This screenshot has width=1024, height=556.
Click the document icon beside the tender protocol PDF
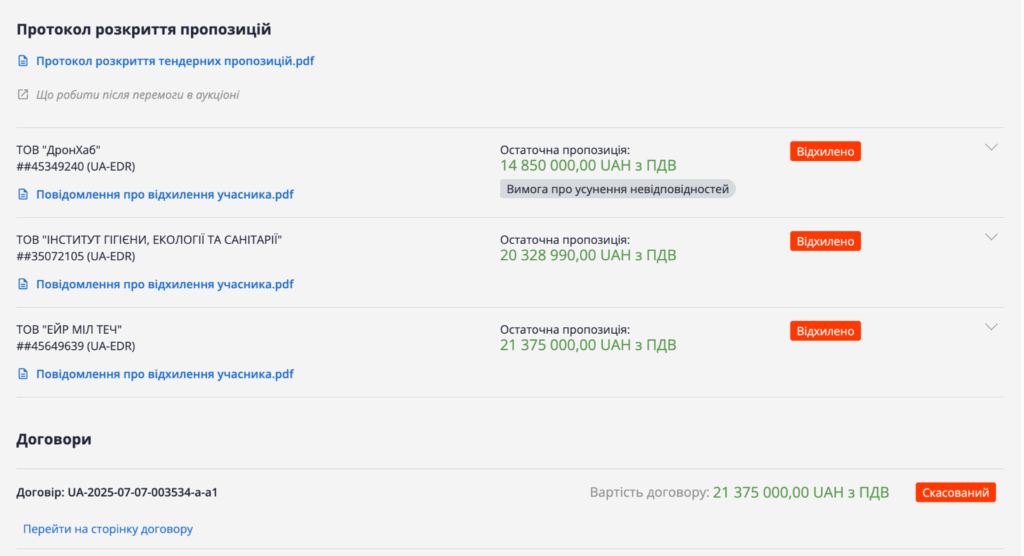coord(23,61)
